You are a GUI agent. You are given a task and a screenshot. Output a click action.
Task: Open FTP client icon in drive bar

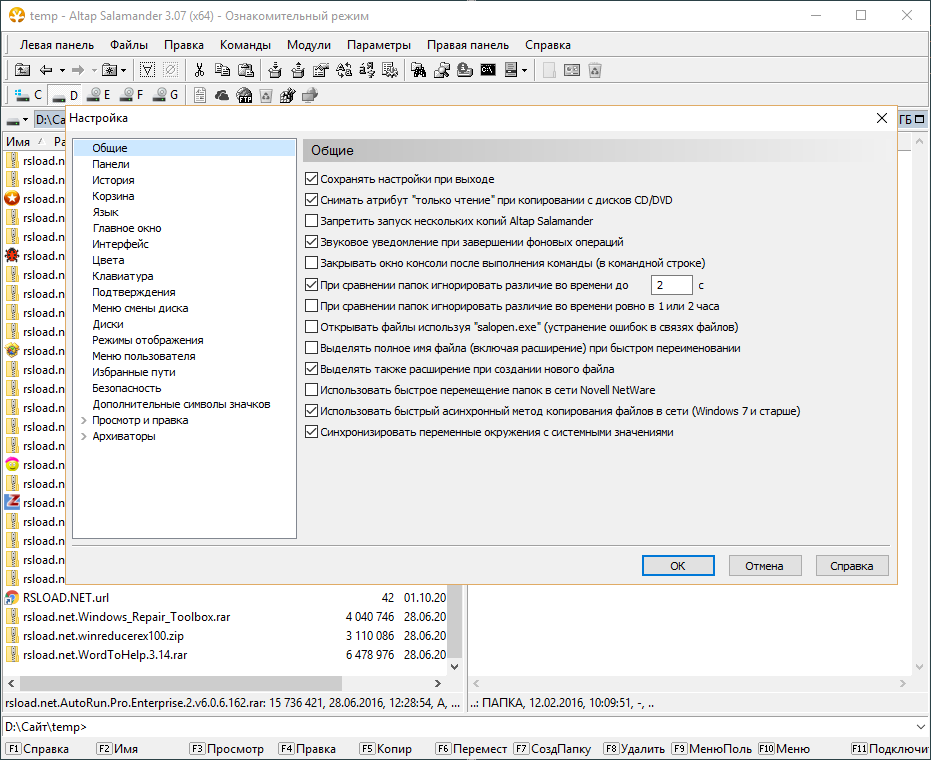(x=244, y=95)
